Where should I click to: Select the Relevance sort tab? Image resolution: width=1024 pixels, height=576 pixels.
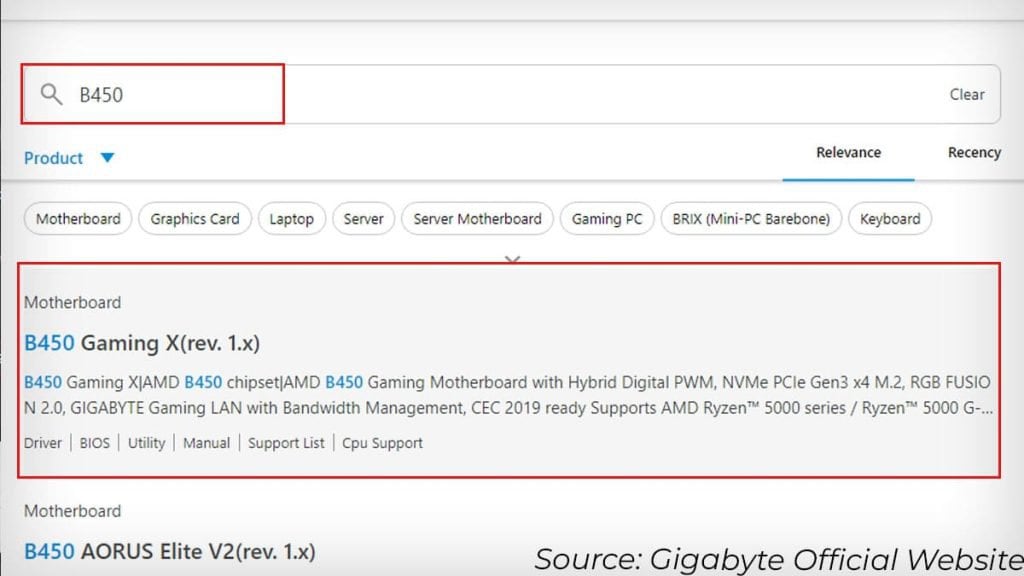point(848,152)
